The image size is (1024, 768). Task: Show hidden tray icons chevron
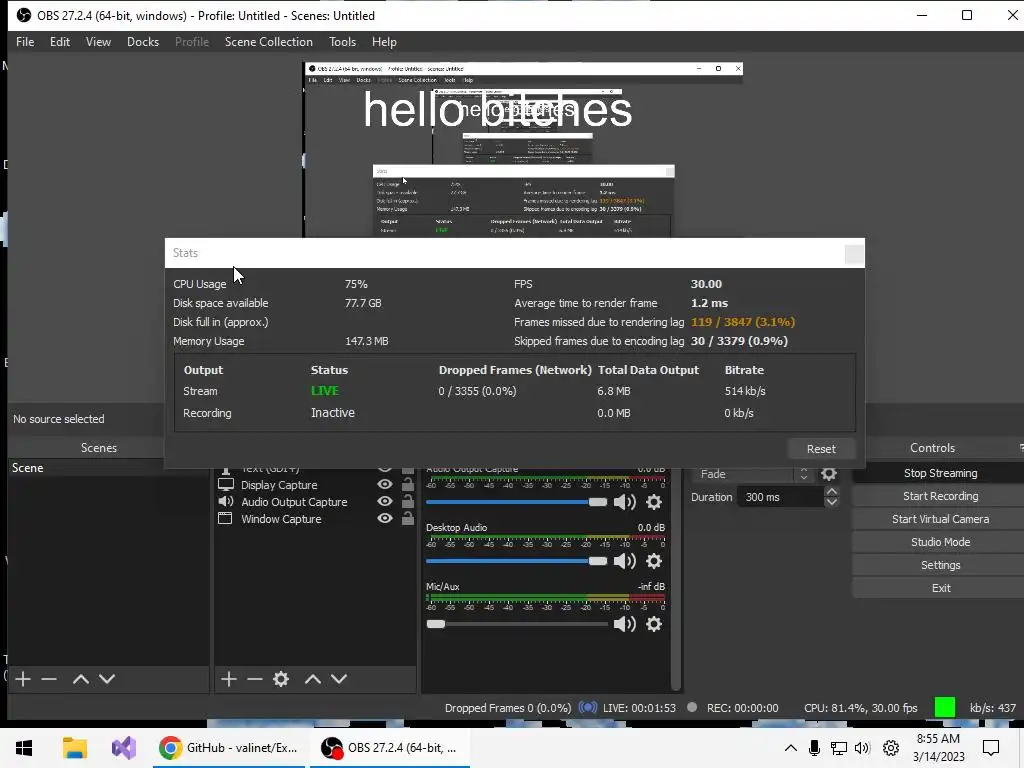click(x=790, y=748)
